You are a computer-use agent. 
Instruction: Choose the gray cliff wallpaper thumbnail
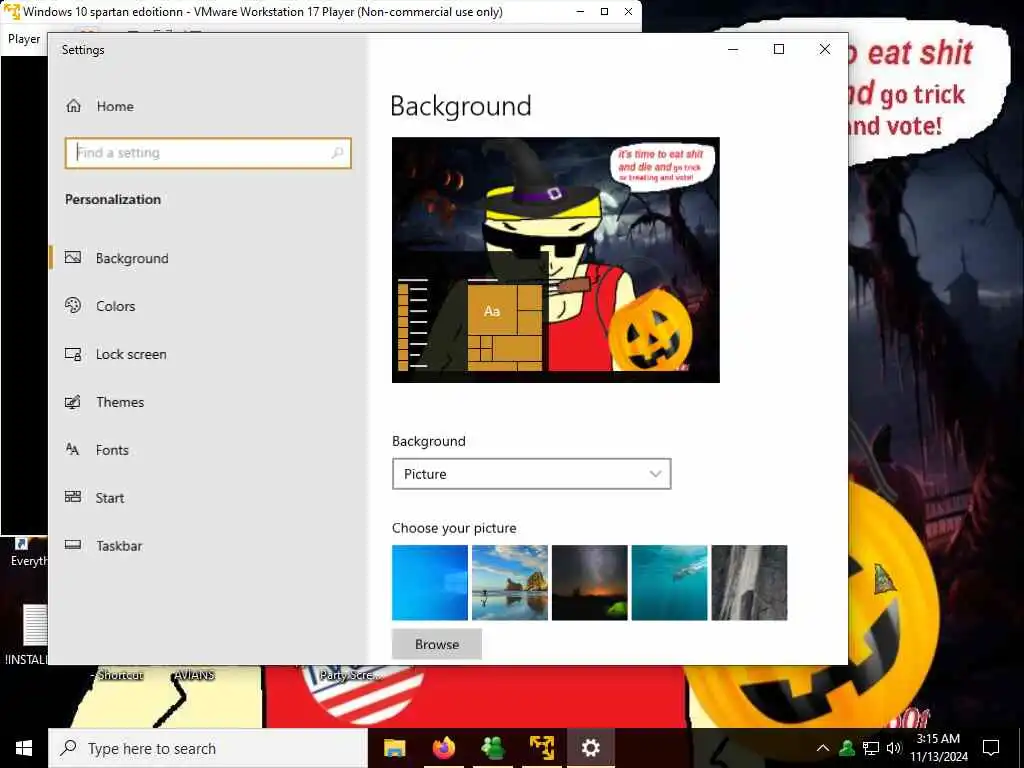749,583
